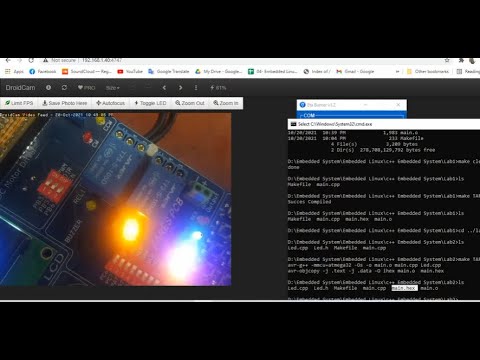Open the Size dropdown in DroidCam
The height and width of the screenshot is (360, 480).
click(x=112, y=88)
